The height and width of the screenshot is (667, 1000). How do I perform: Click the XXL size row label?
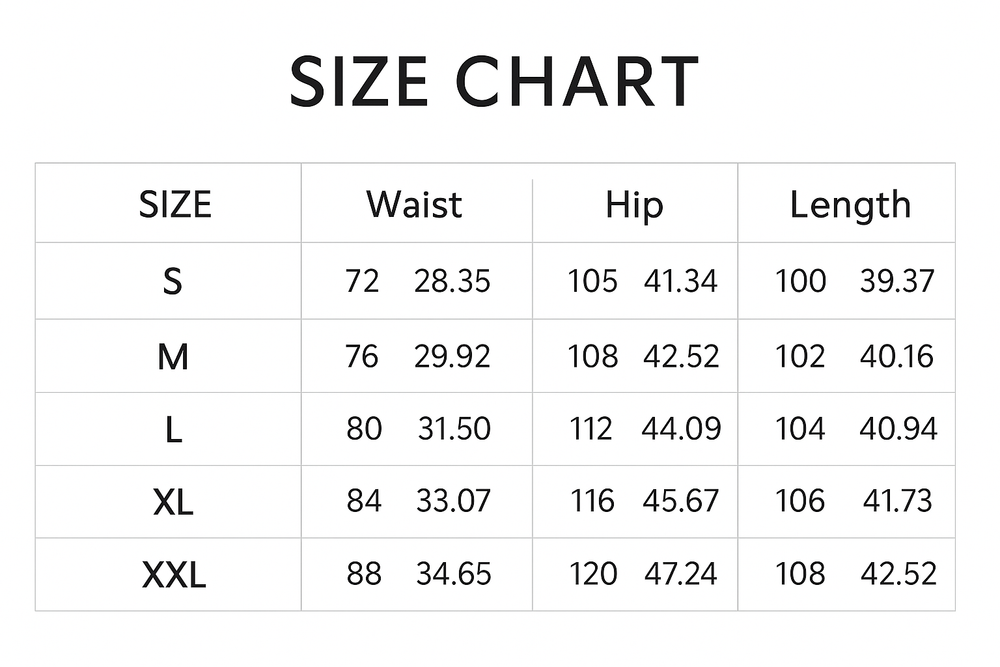(173, 575)
